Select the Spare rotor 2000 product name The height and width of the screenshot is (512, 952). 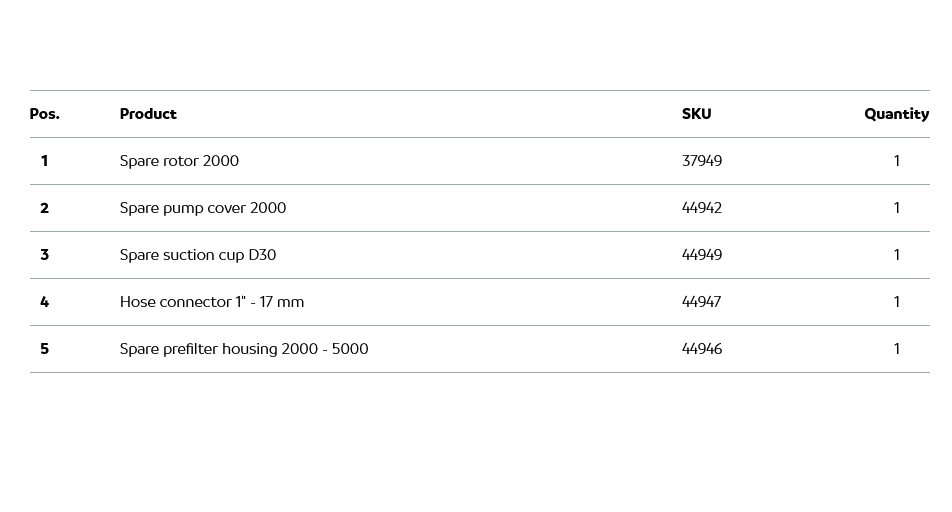(x=179, y=161)
